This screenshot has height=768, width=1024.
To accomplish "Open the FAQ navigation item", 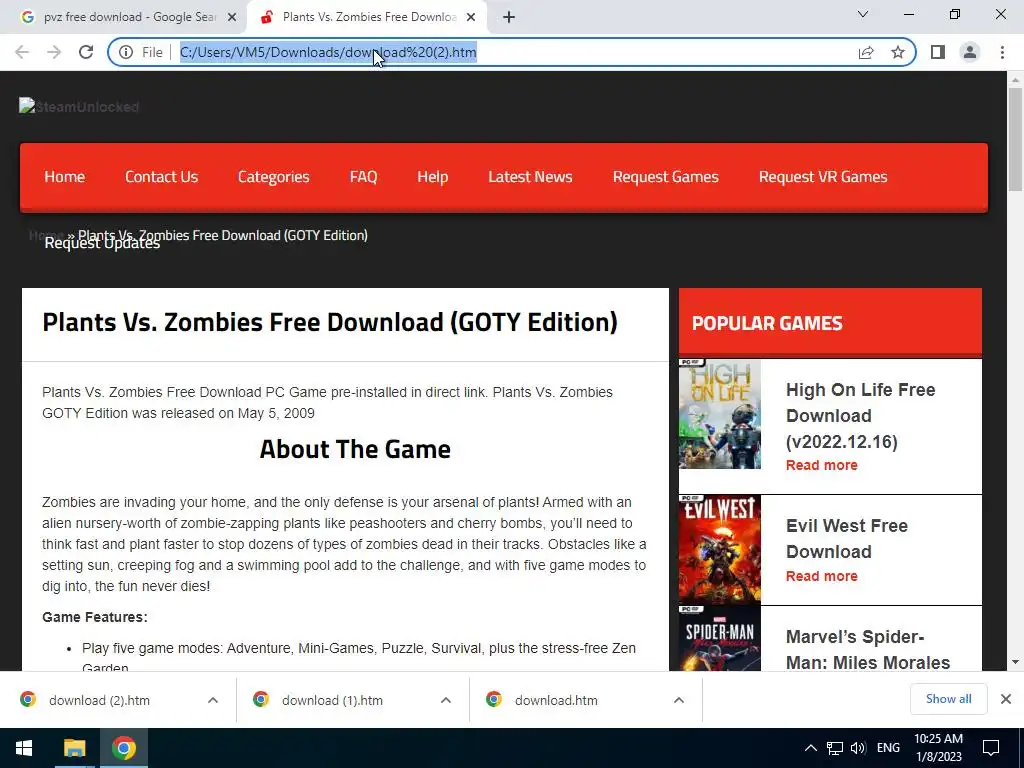I will coord(363,177).
